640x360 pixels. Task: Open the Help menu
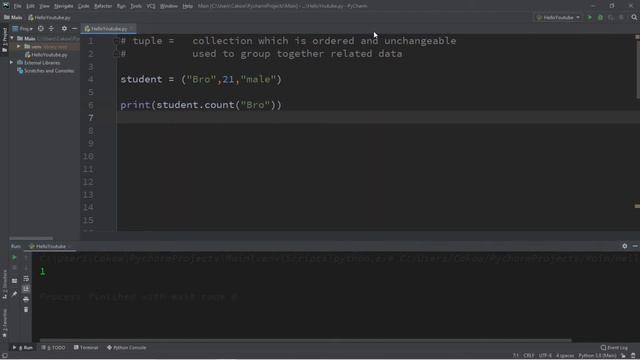tap(188, 6)
